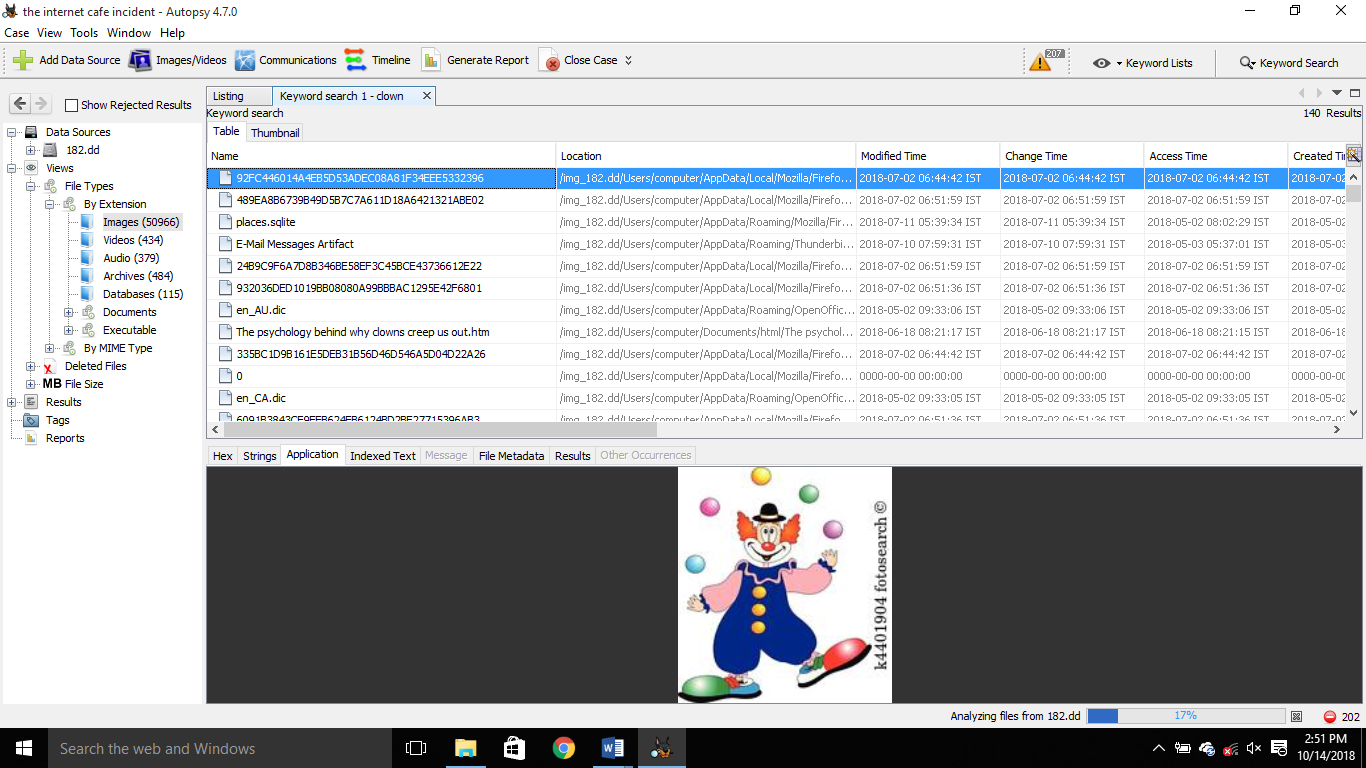Click the Add Data Source icon
Image resolution: width=1366 pixels, height=768 pixels.
23,60
